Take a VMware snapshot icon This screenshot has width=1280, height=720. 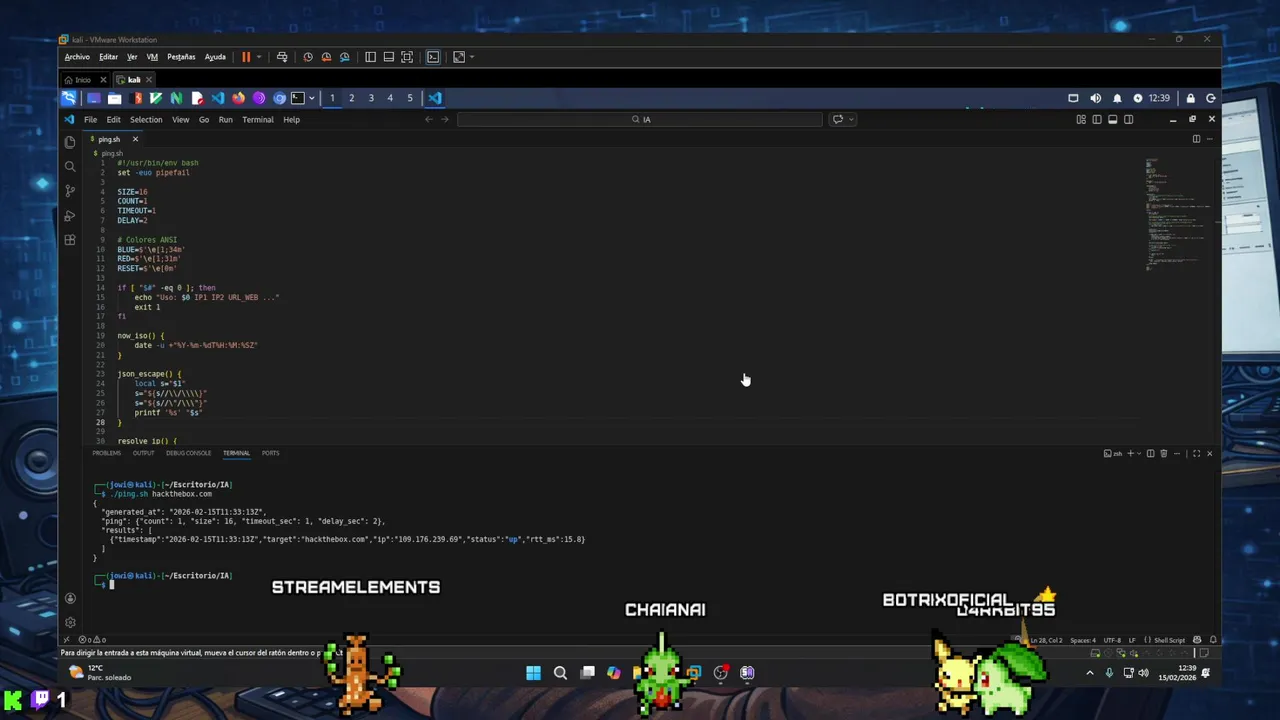click(x=308, y=57)
